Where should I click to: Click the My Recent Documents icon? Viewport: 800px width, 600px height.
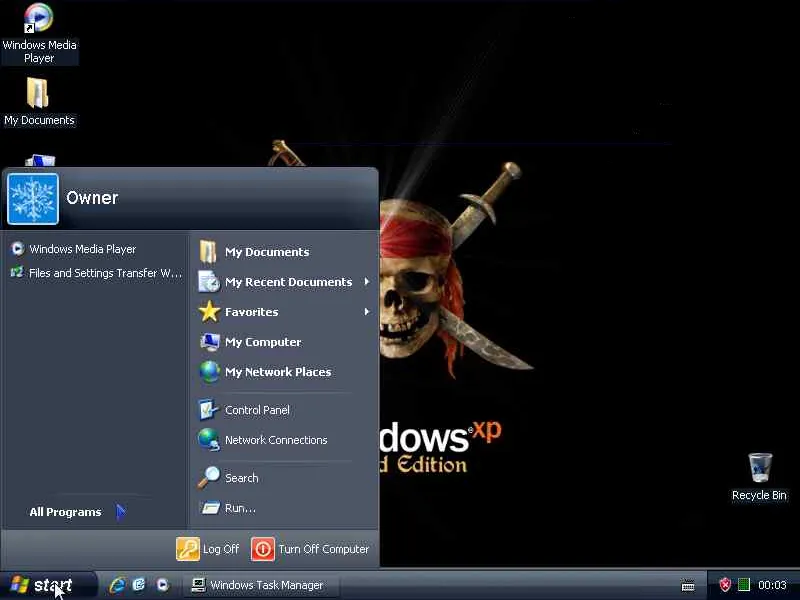[209, 282]
